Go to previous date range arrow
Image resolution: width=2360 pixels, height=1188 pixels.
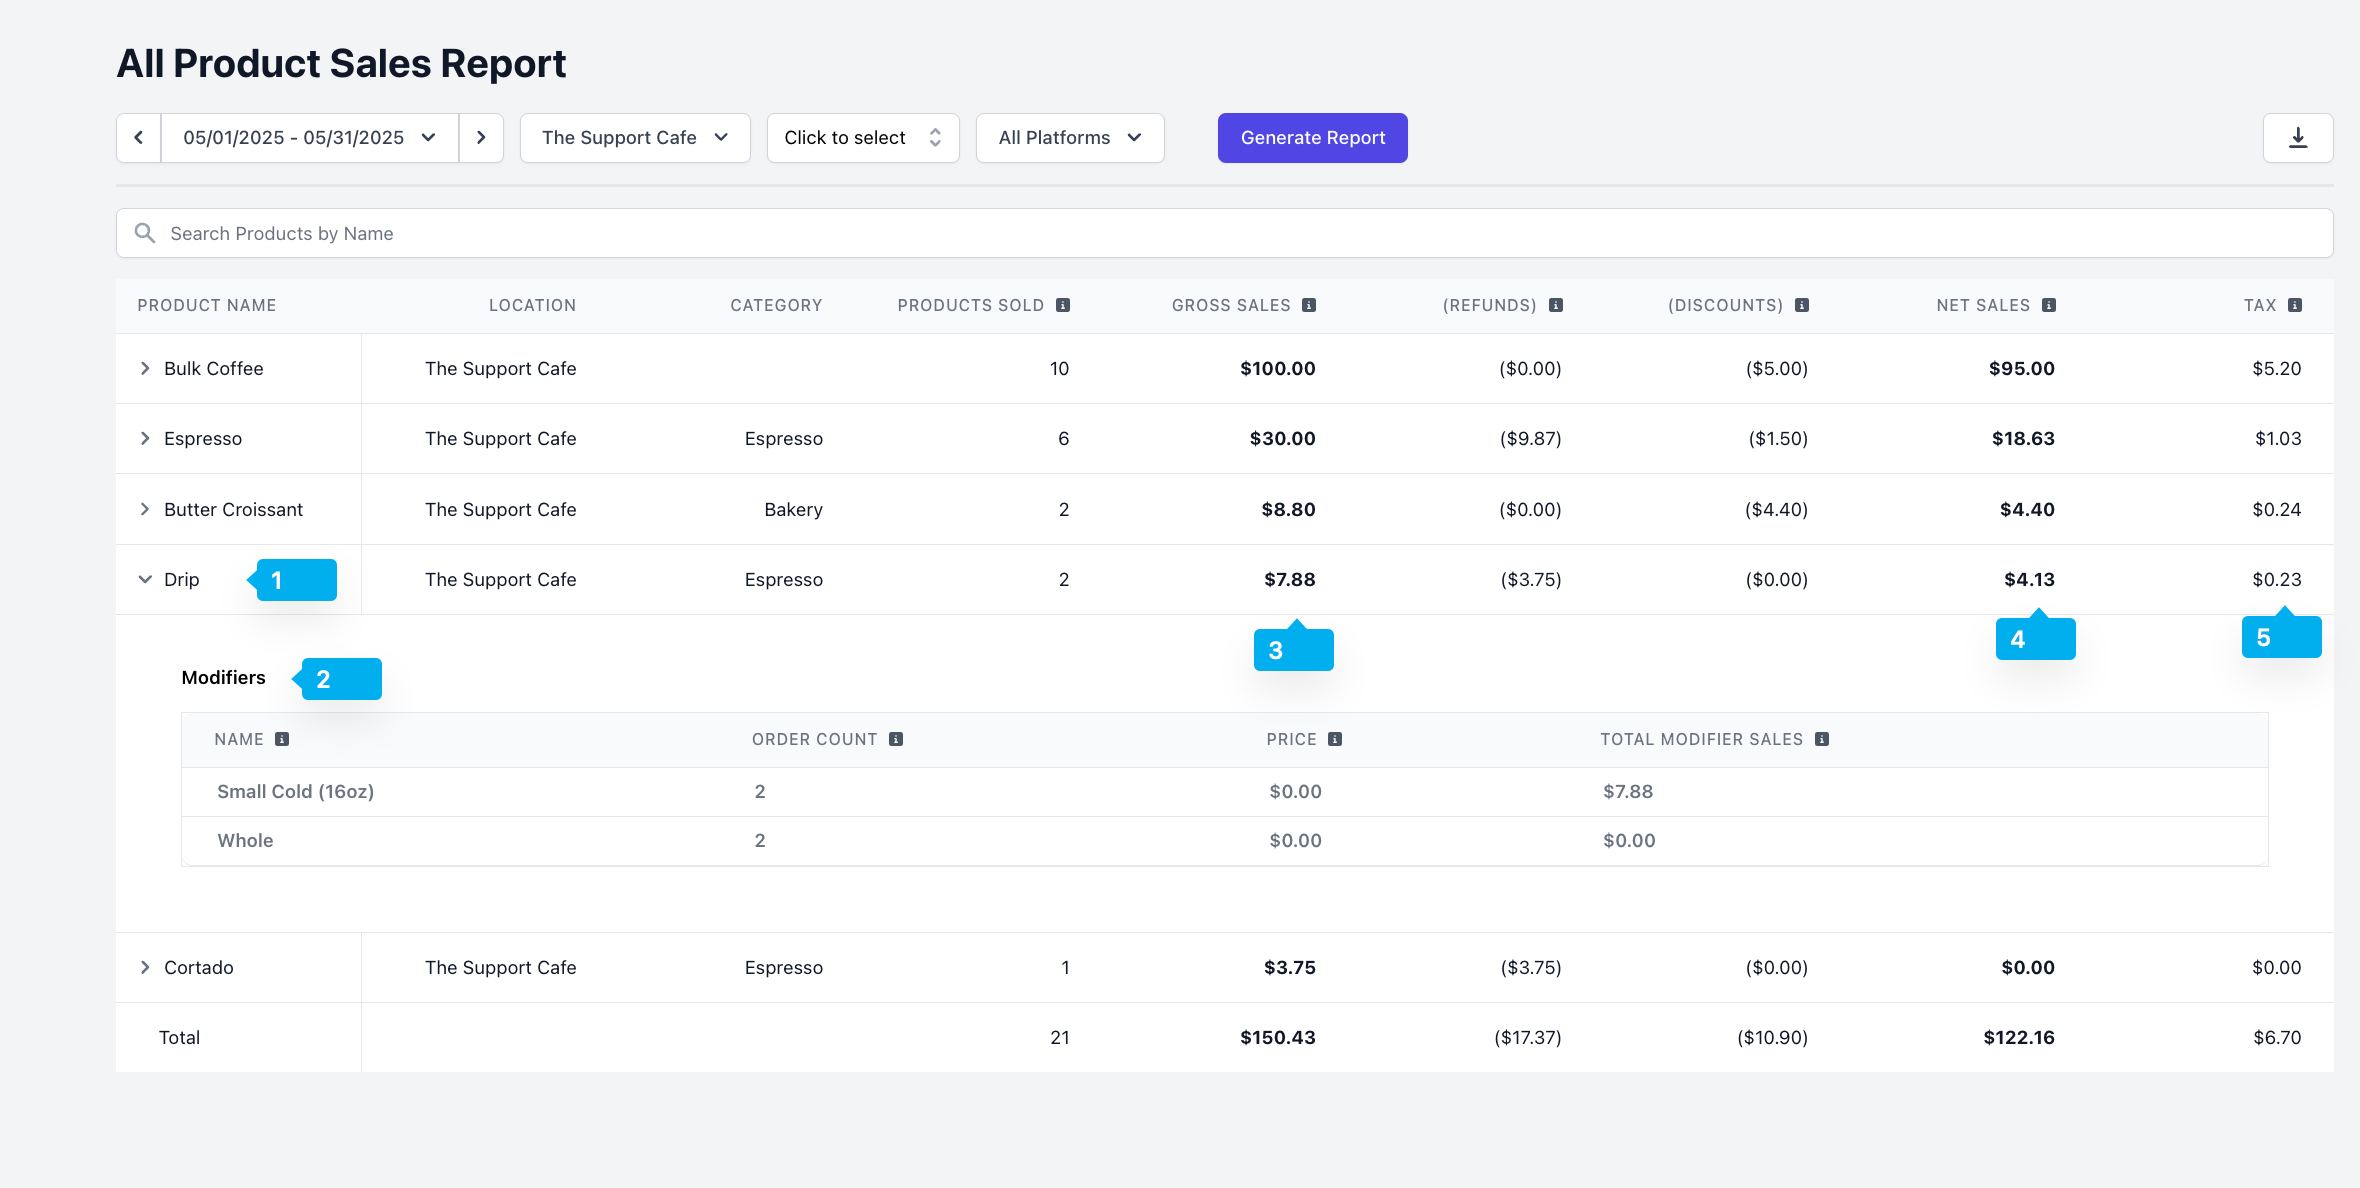click(139, 138)
